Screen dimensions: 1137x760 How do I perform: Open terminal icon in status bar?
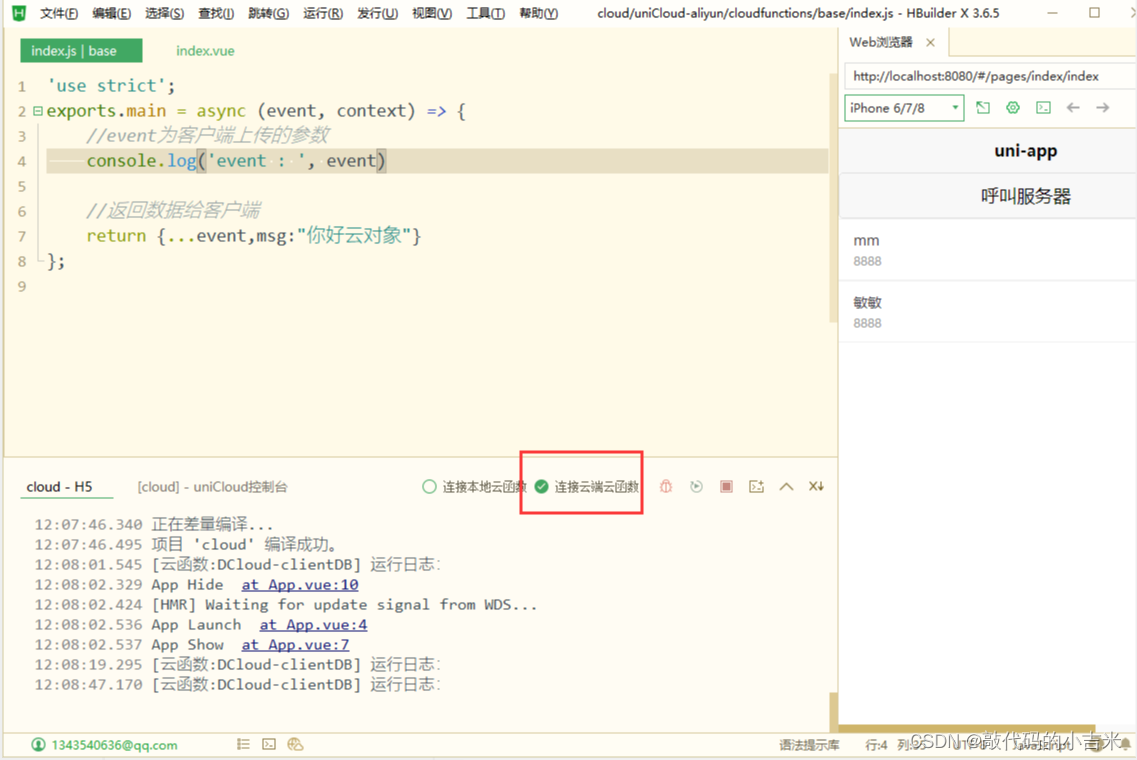[269, 744]
